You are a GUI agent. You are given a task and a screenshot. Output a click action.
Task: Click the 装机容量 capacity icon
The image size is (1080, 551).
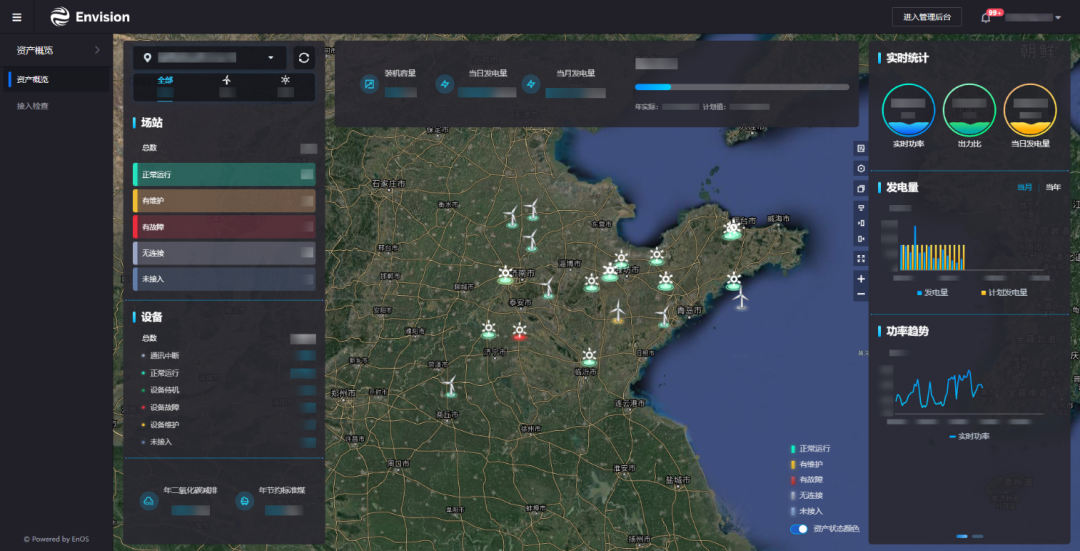[369, 84]
